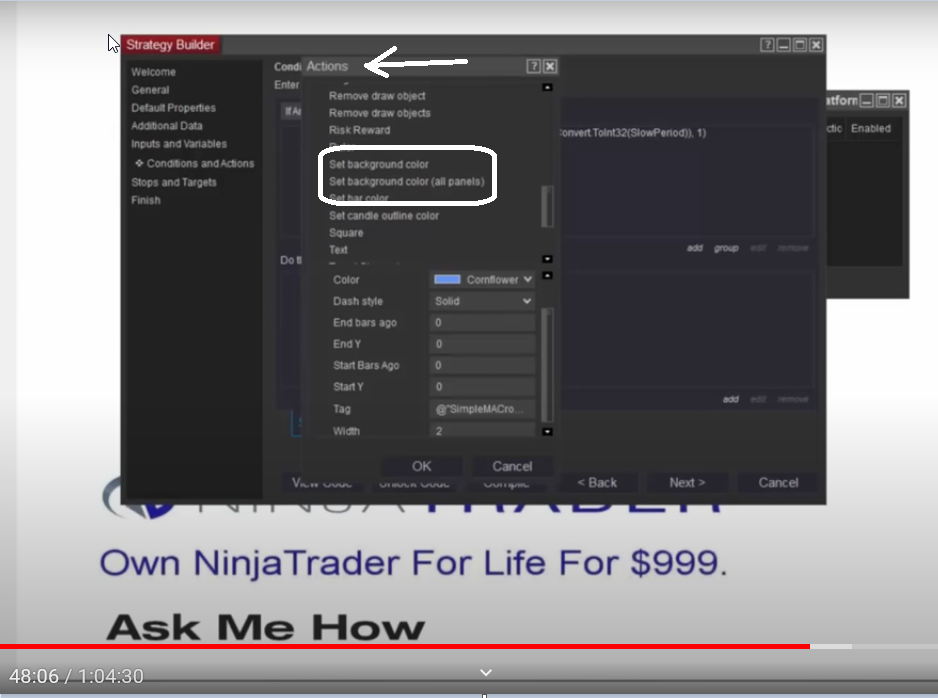Select Remove draw object action
The height and width of the screenshot is (698, 938).
click(x=377, y=96)
